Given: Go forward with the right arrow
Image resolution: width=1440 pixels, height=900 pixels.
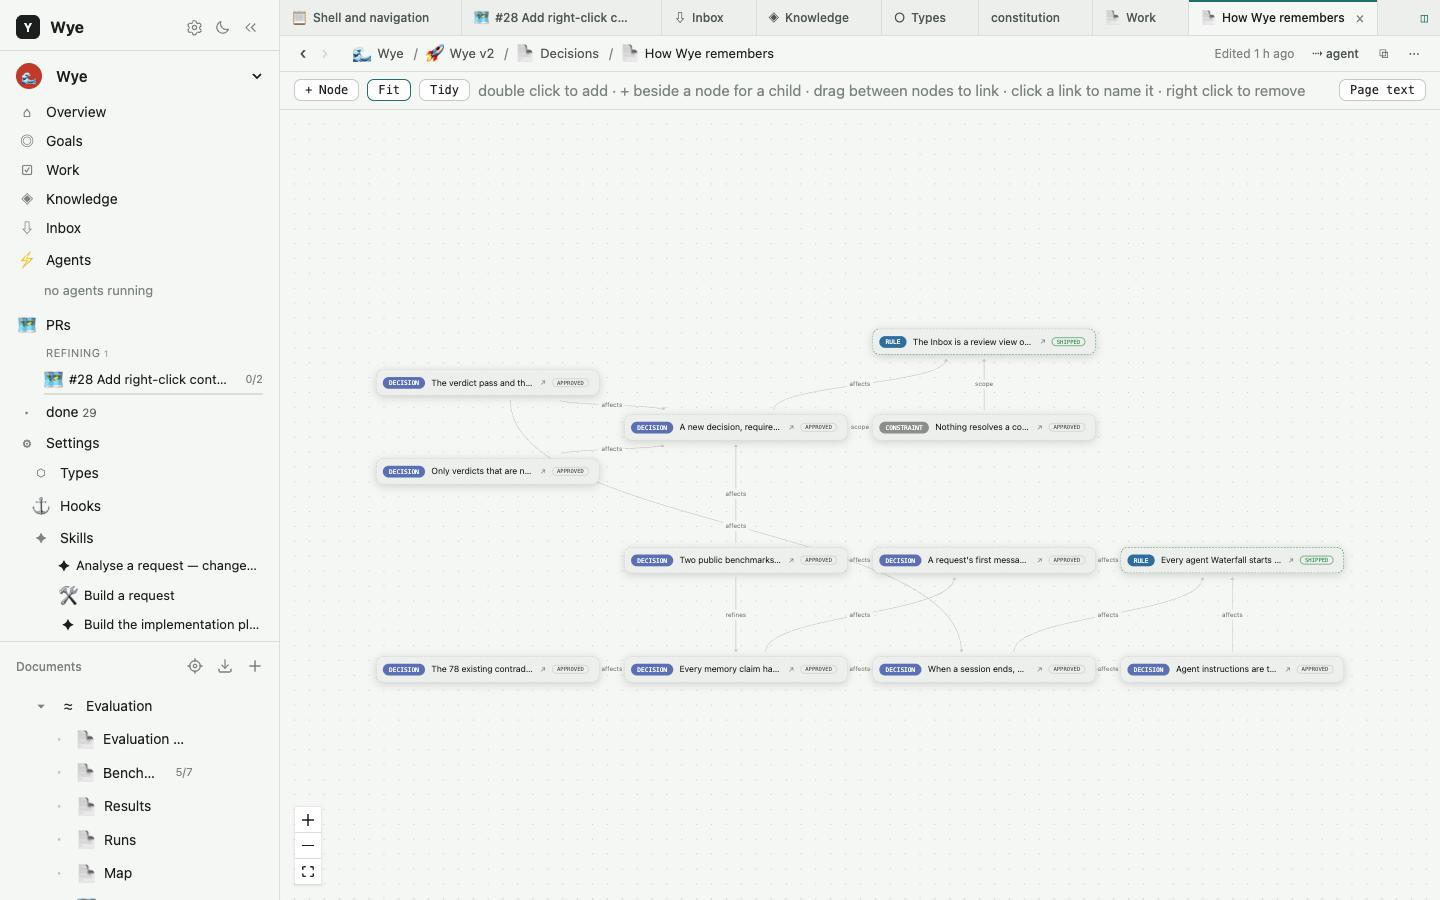Looking at the screenshot, I should [x=324, y=54].
